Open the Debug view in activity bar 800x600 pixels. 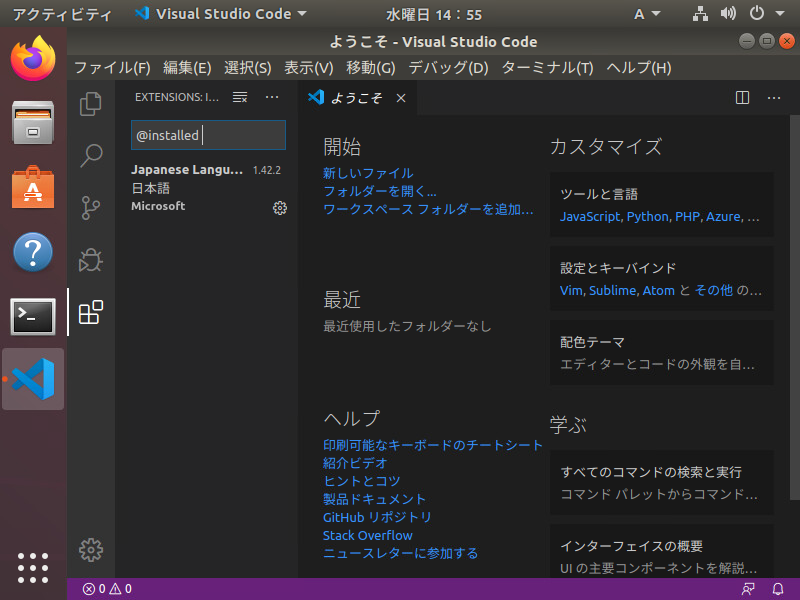point(91,260)
